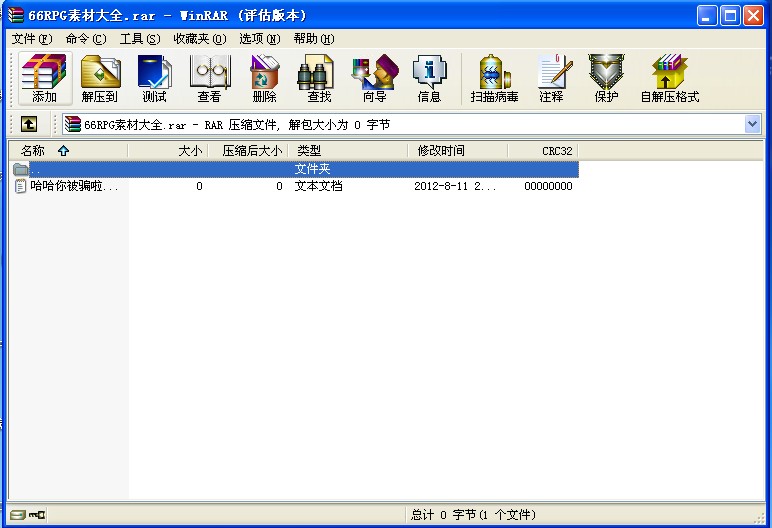Select the 哈哈你被骗啦... file row

[294, 186]
